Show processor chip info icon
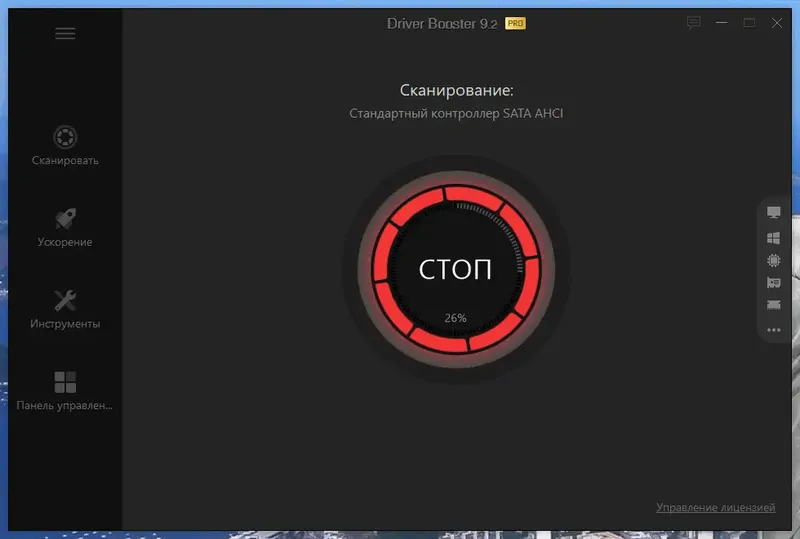This screenshot has height=539, width=800. (773, 260)
